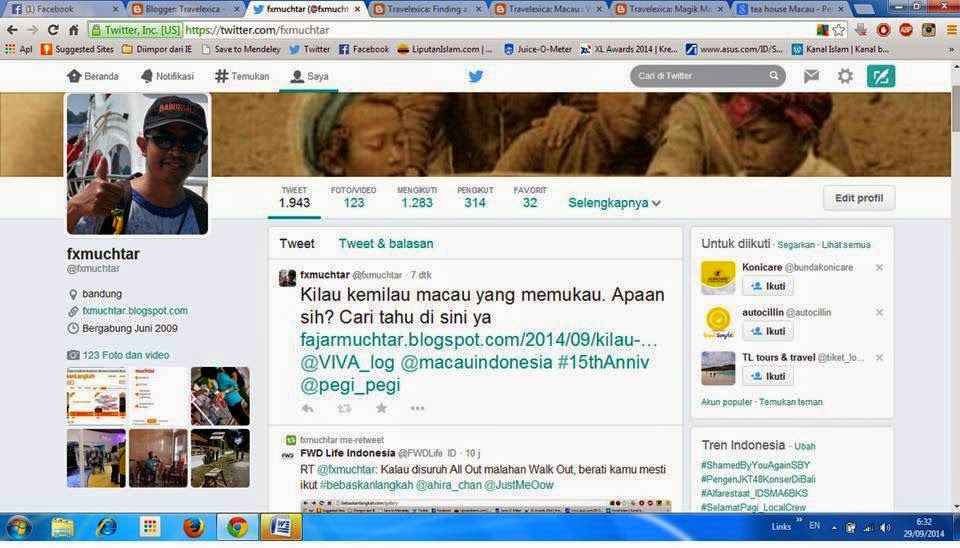Compose a new tweet with the quill button
The image size is (960, 548).
(880, 76)
